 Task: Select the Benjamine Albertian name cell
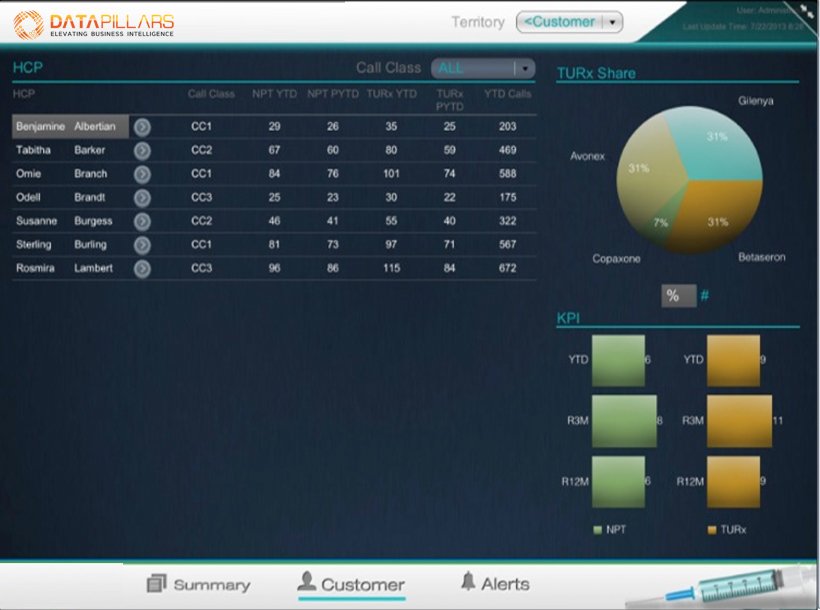[x=70, y=127]
